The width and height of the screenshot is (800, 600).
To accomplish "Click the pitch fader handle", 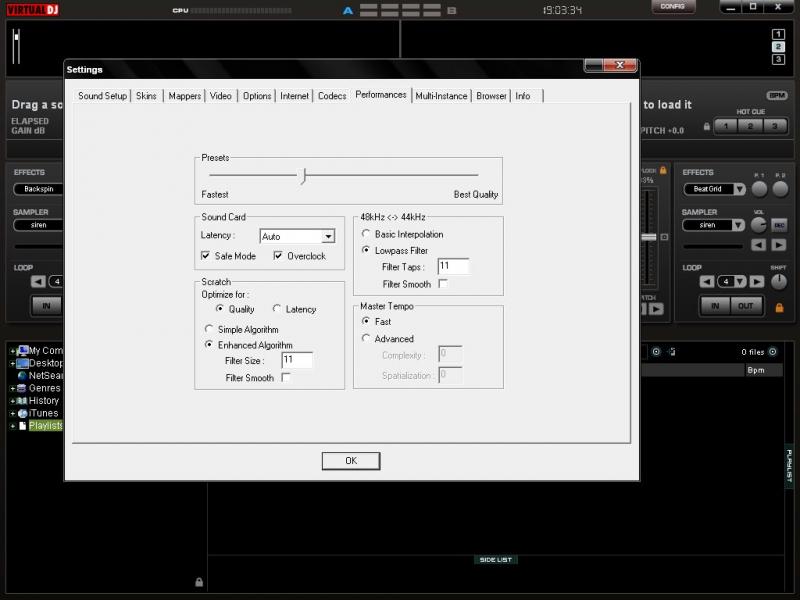I will tap(648, 237).
